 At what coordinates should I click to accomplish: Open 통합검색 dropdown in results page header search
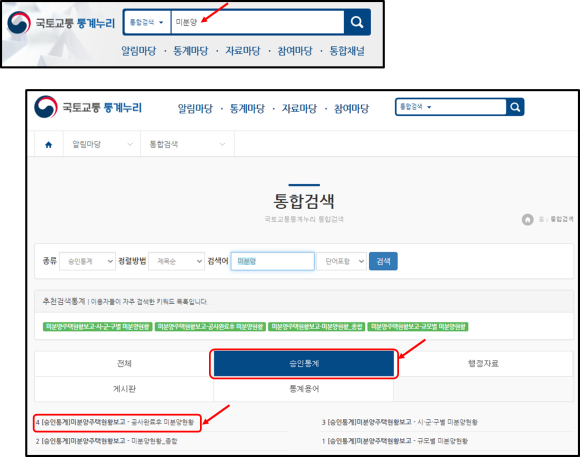415,107
